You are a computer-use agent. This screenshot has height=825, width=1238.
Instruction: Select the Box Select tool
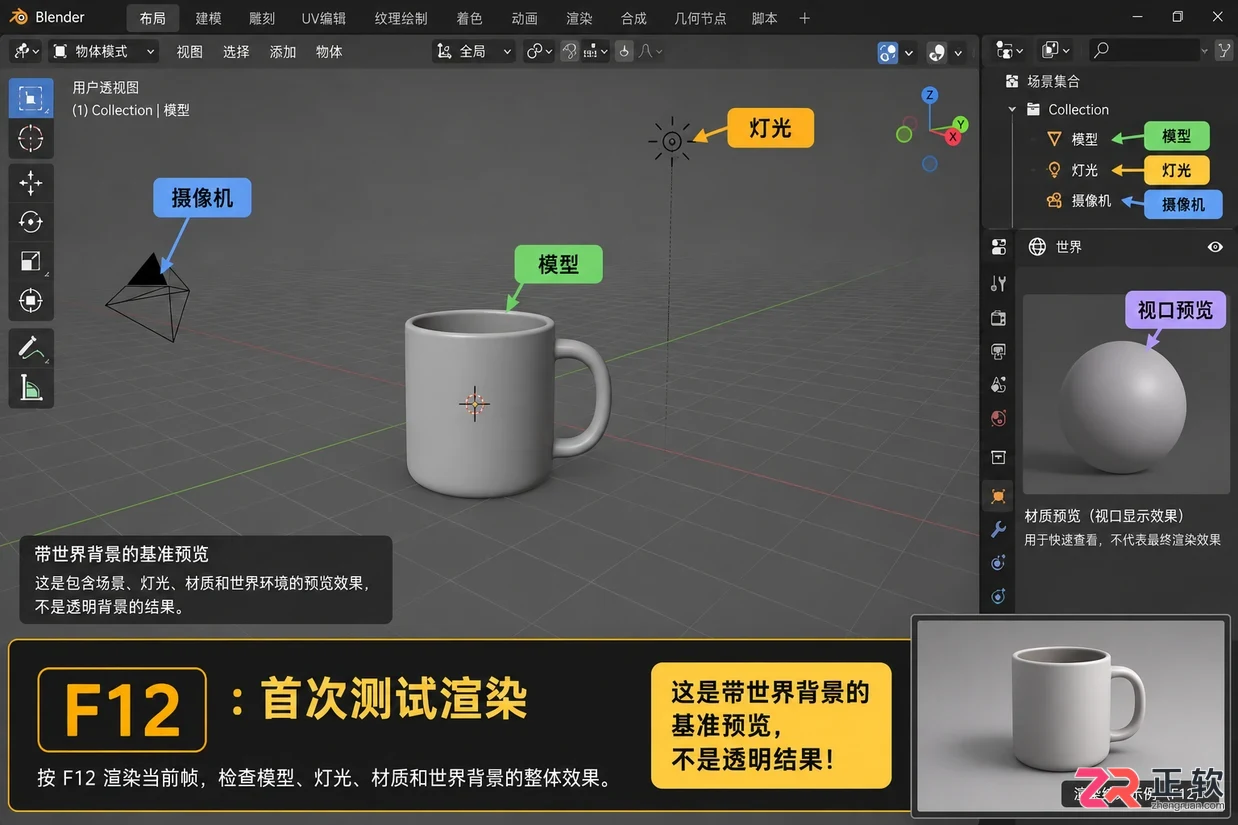pos(31,98)
